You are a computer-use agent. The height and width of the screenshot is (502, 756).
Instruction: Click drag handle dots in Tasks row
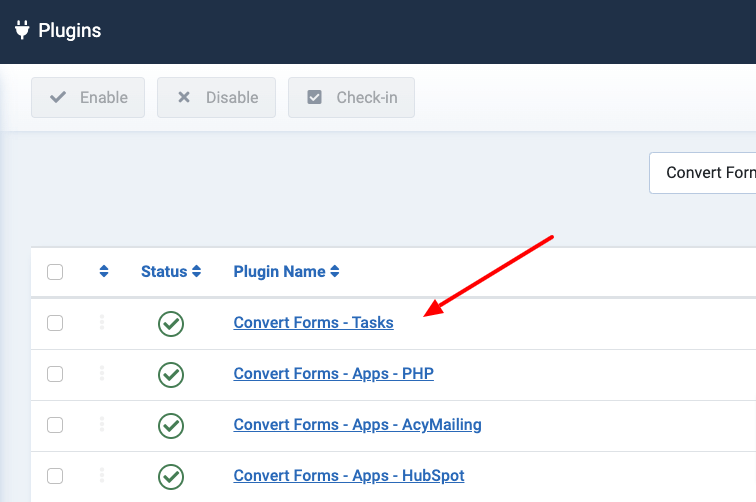(102, 322)
